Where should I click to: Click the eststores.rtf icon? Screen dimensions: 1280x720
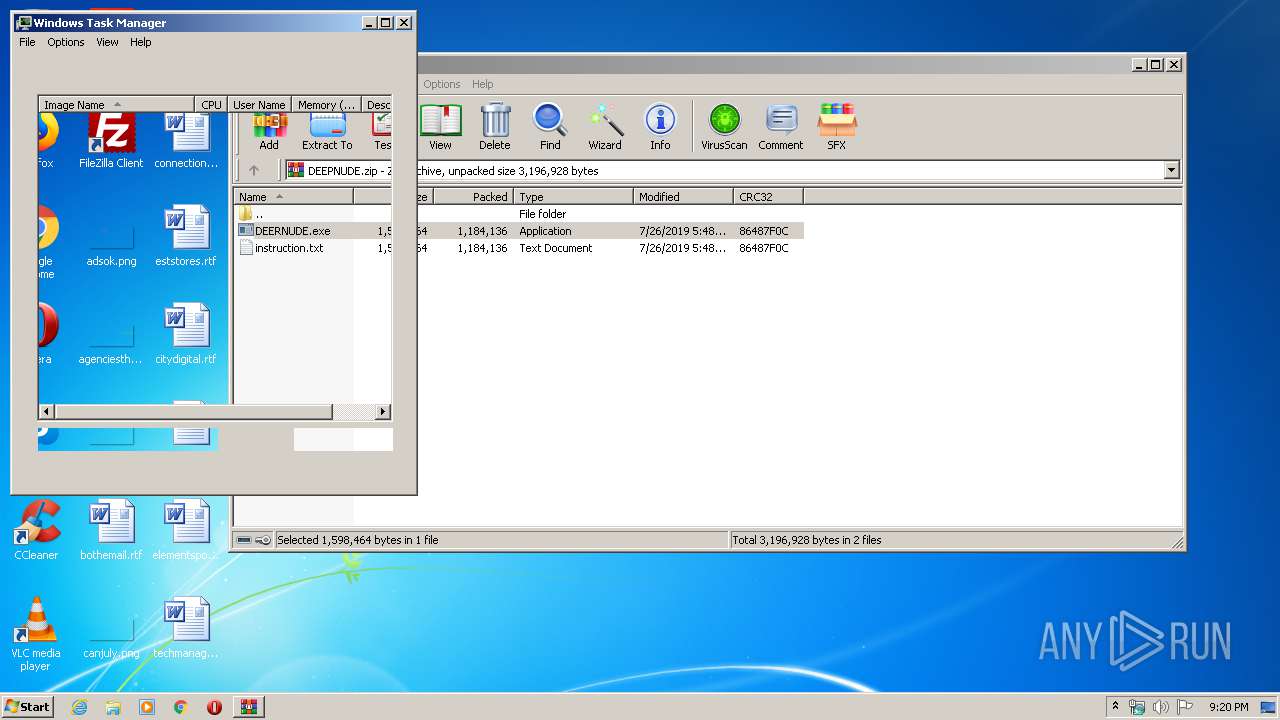[186, 236]
